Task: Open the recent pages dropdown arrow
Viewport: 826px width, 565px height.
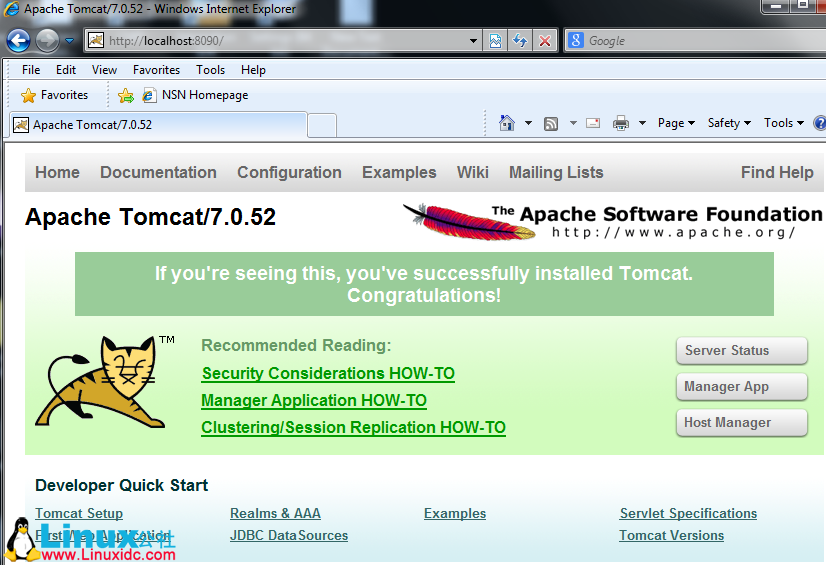Action: (70, 41)
